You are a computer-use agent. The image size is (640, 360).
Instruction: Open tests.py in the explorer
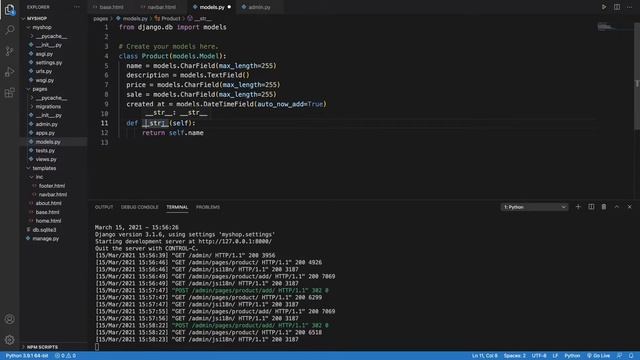(45, 151)
